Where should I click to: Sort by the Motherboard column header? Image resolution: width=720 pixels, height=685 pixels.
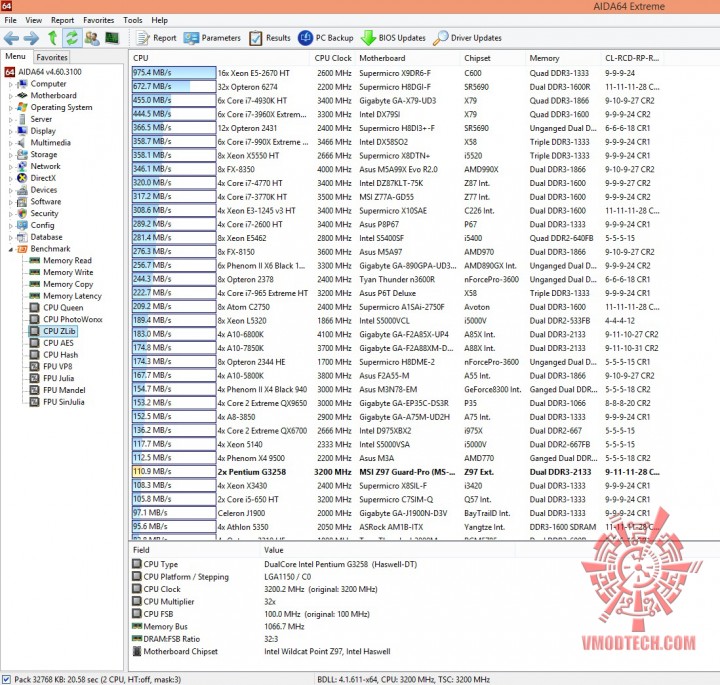[x=407, y=58]
